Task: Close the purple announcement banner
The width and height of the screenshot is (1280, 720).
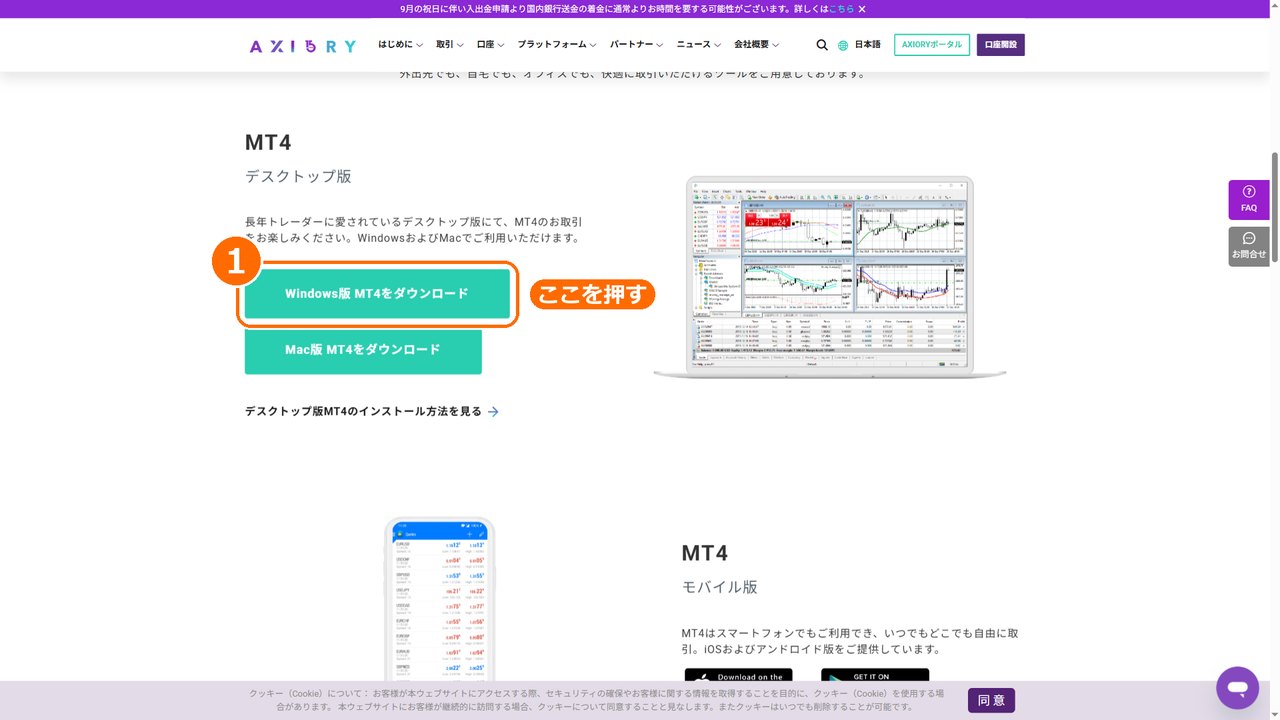Action: (862, 9)
